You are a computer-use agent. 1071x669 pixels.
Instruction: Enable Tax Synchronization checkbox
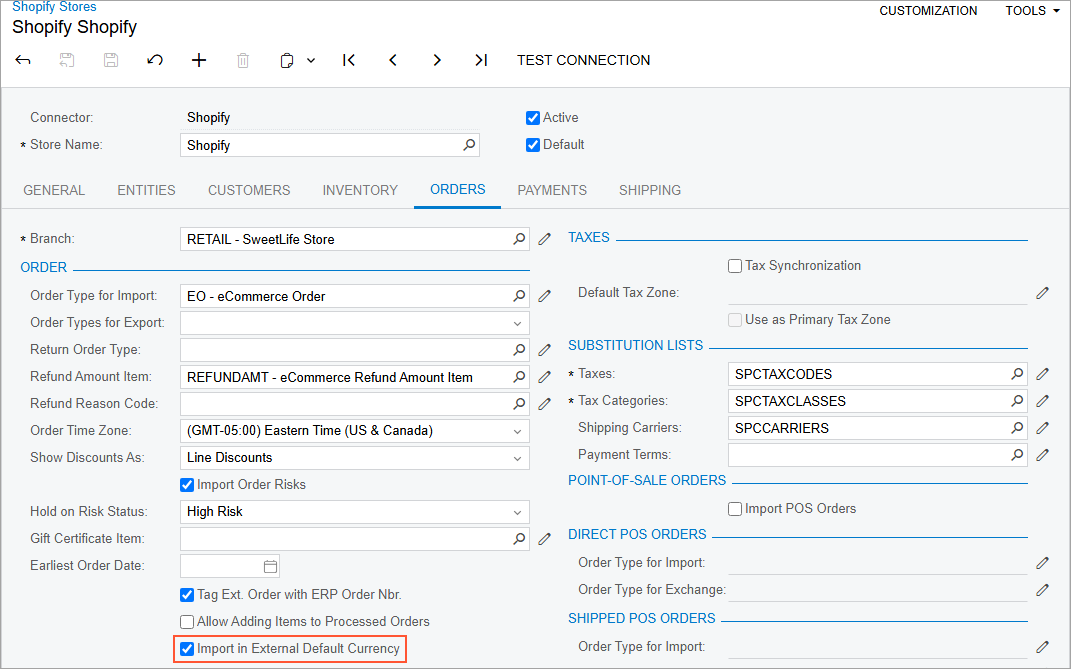(735, 266)
